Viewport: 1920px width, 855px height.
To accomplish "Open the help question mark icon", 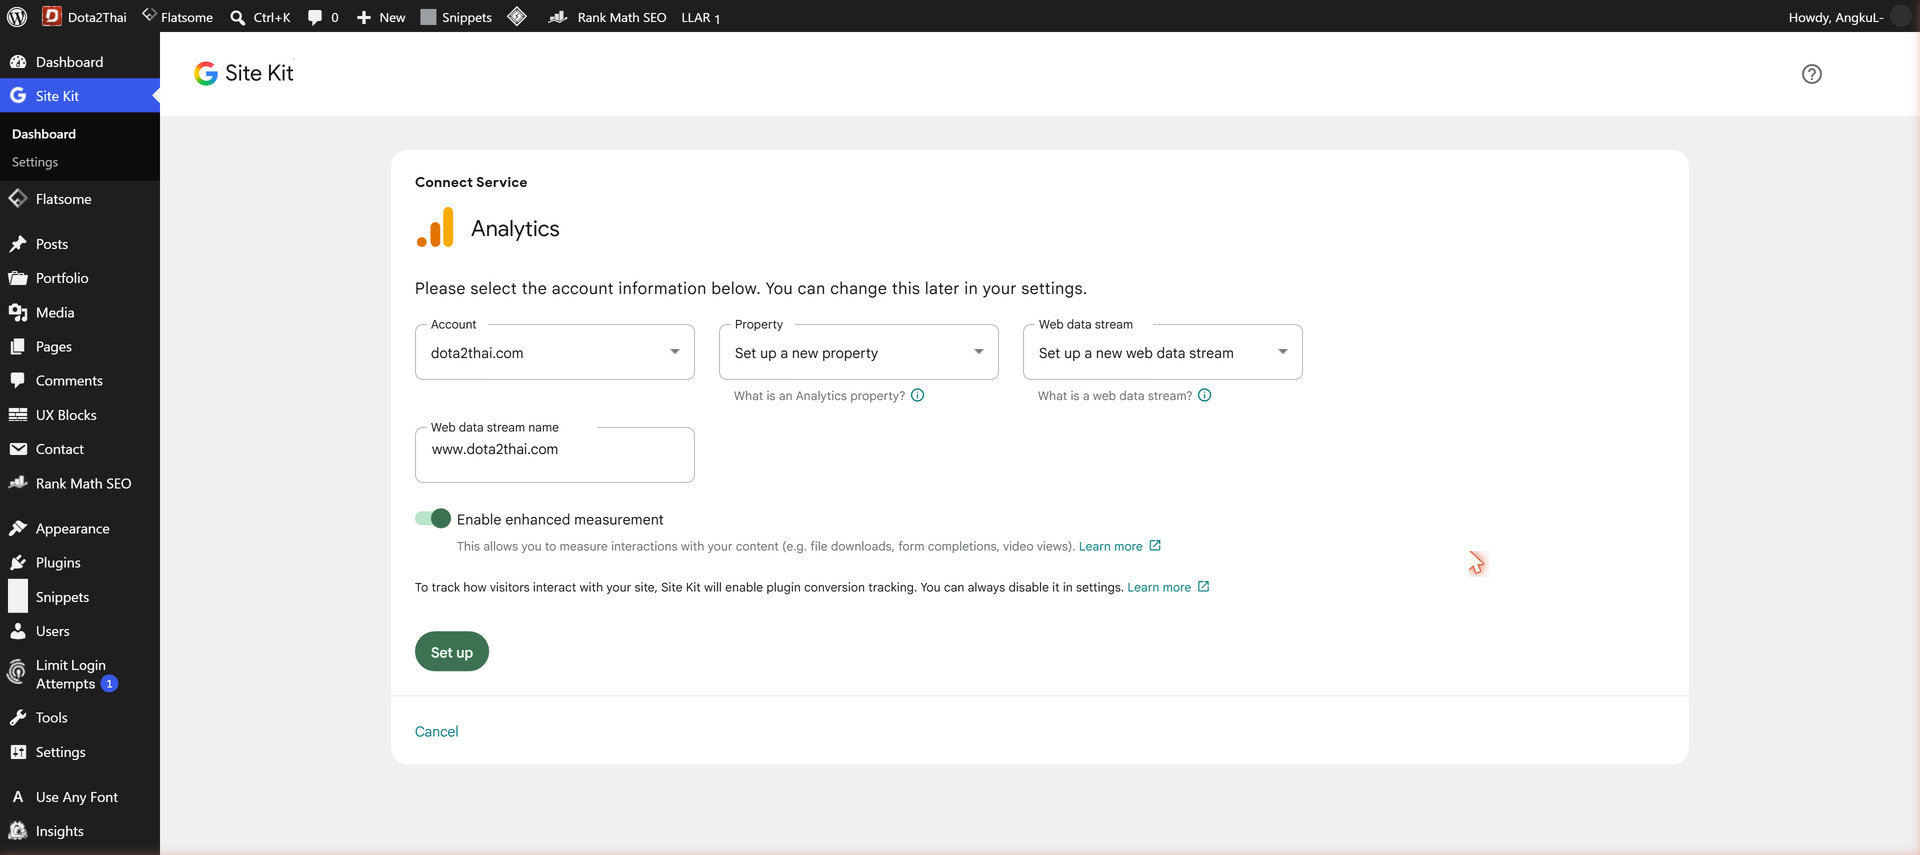I will 1811,74.
